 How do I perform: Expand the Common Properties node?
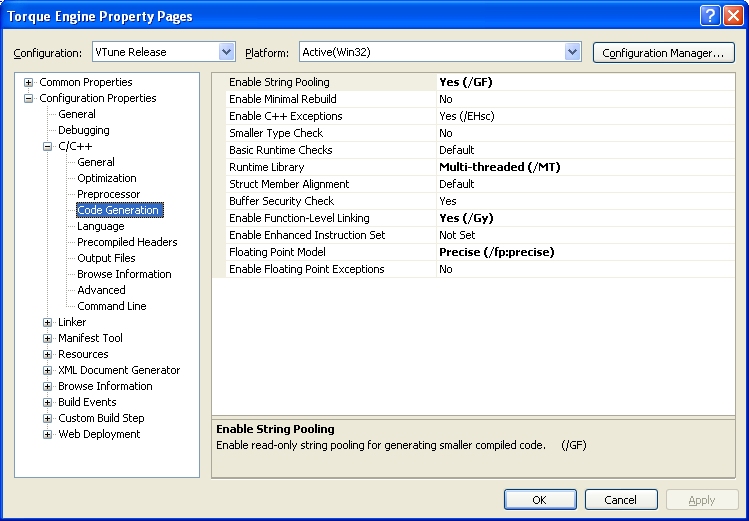[29, 82]
